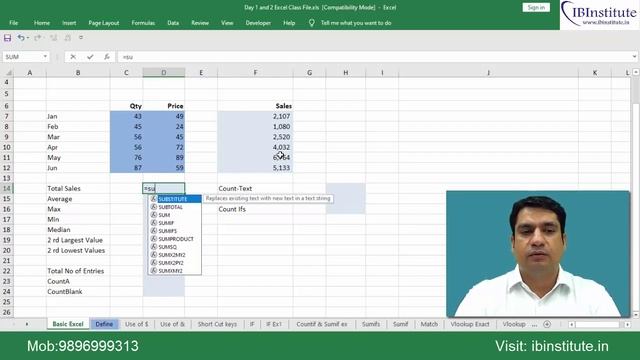
Task: Click the Sign in button
Action: 536,7
